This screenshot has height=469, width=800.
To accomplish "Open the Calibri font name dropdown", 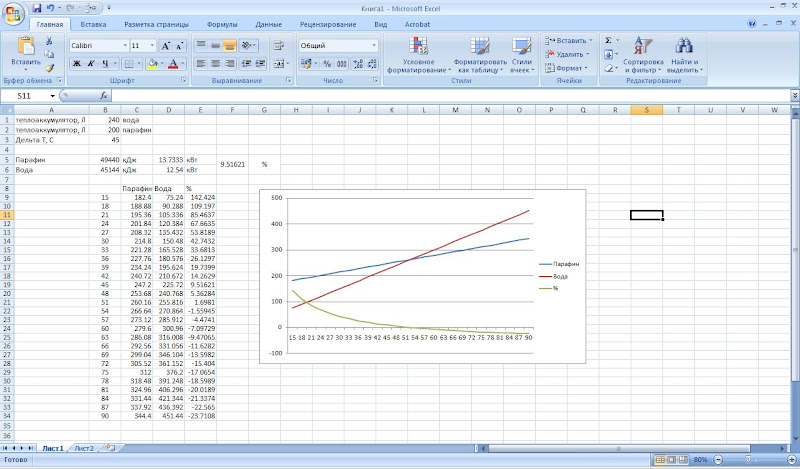I will 124,45.
